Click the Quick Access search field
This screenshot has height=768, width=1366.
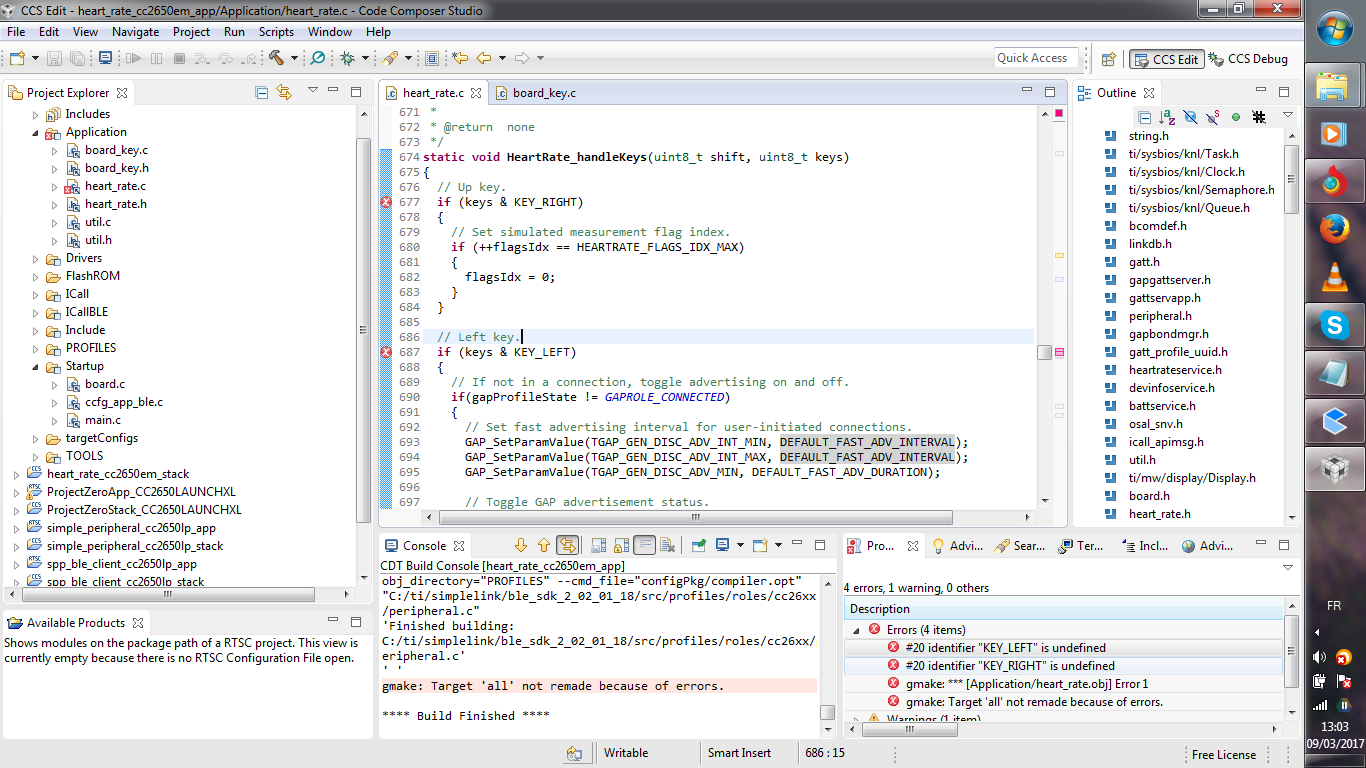click(1036, 58)
